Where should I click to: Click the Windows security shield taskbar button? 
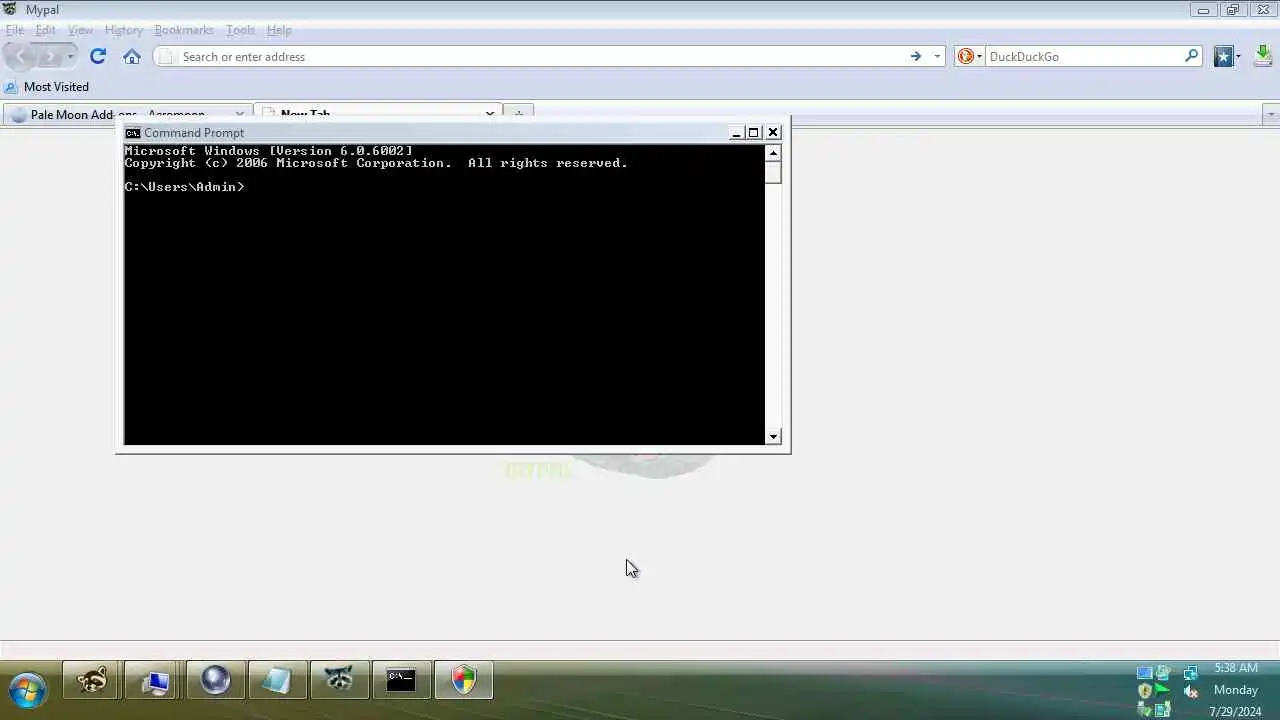pos(464,680)
